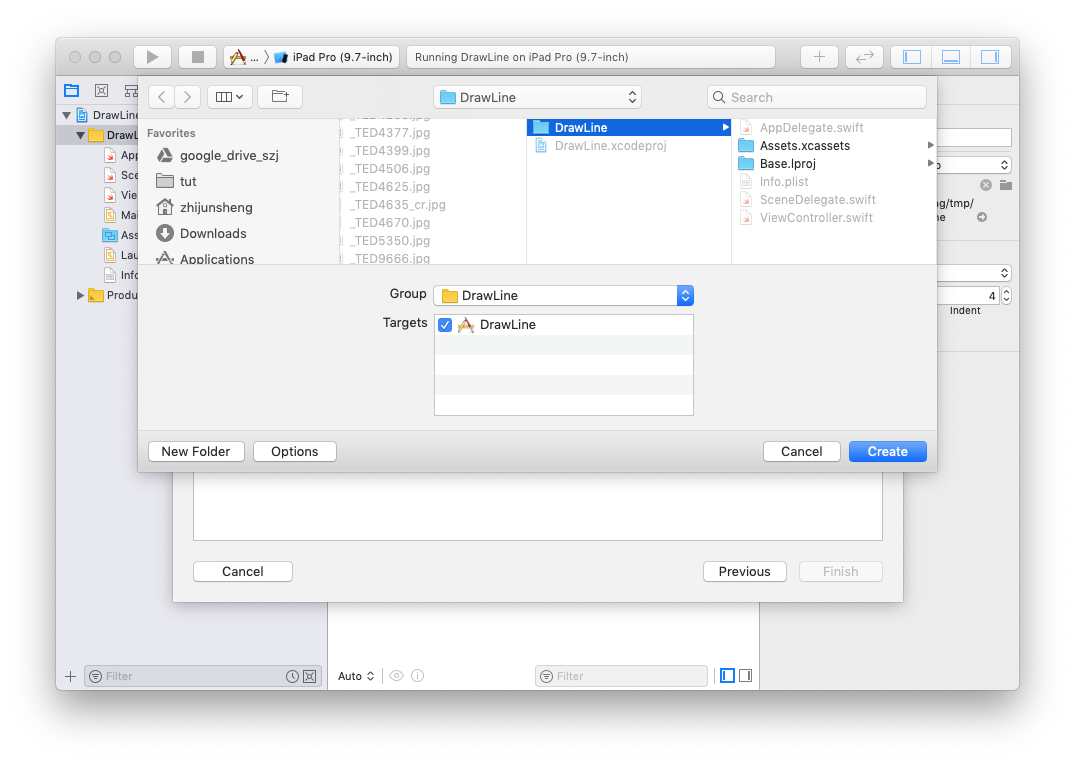1075x764 pixels.
Task: Add a file with navigator plus button
Action: pyautogui.click(x=70, y=676)
